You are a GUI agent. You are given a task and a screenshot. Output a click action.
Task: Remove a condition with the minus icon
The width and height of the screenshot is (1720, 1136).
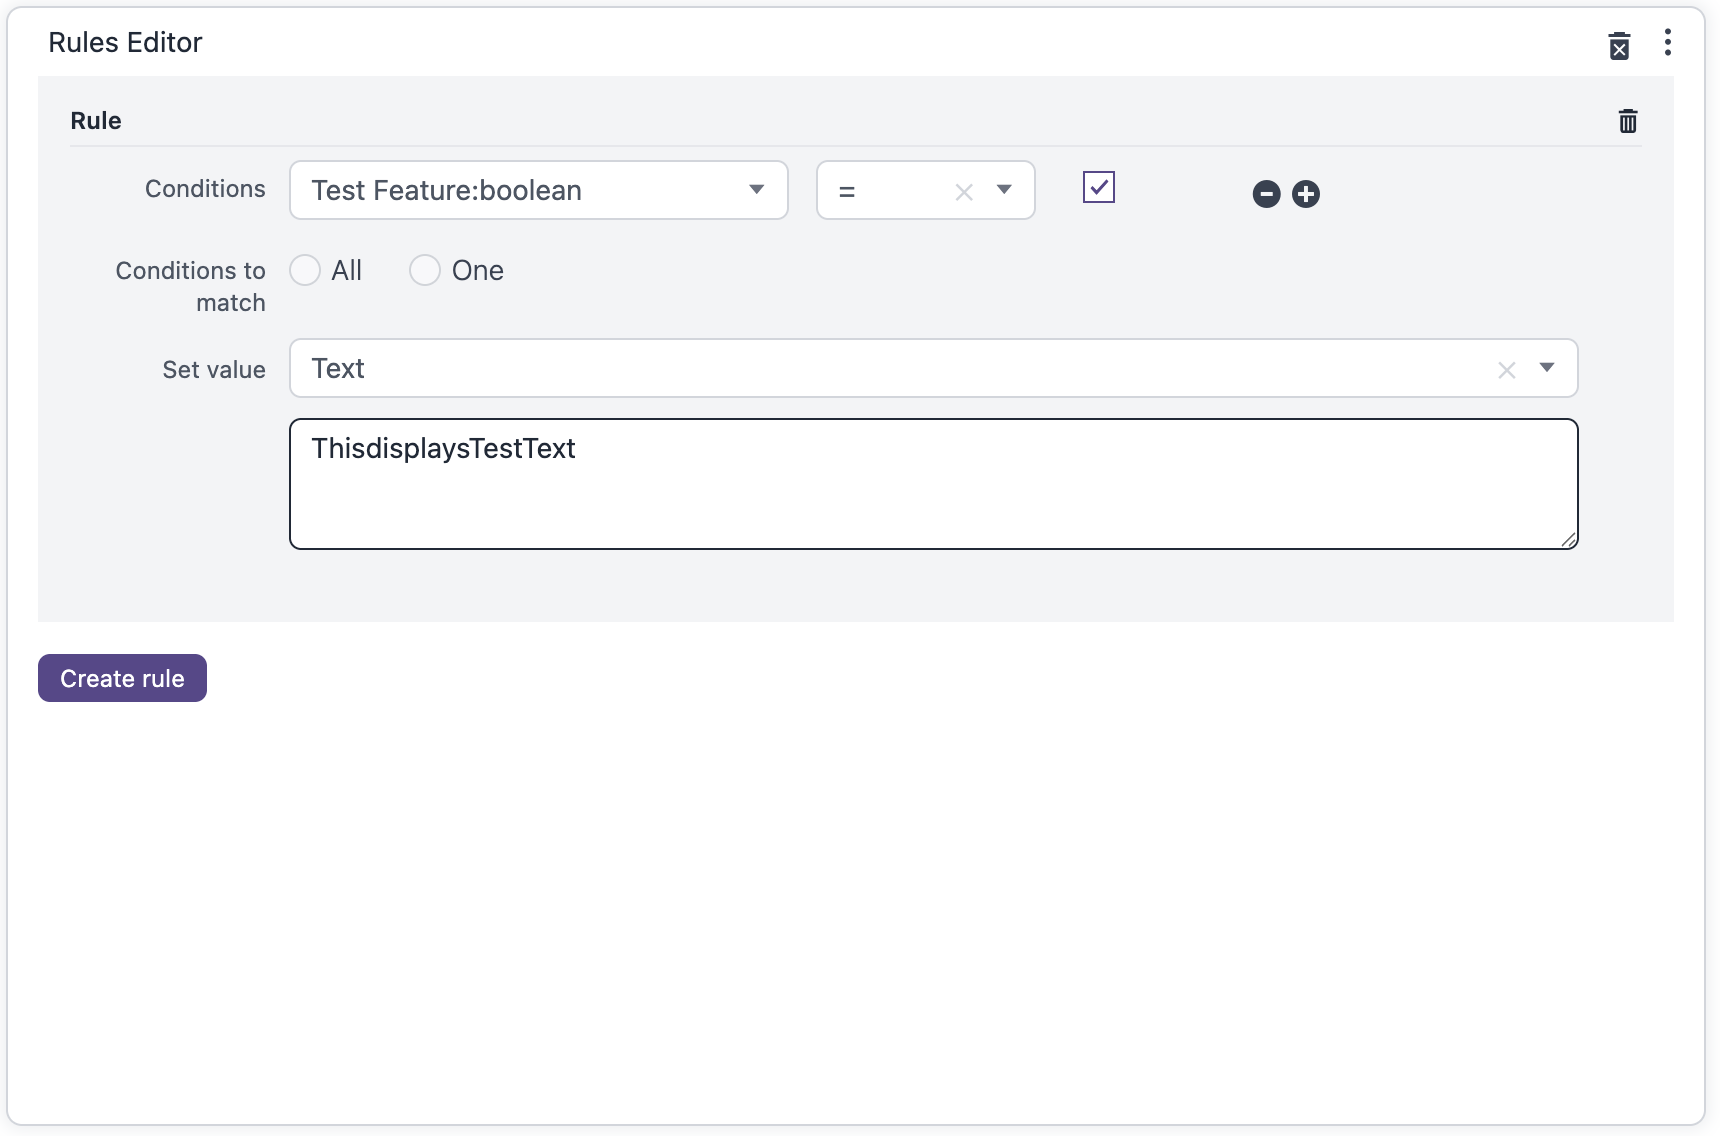point(1266,194)
